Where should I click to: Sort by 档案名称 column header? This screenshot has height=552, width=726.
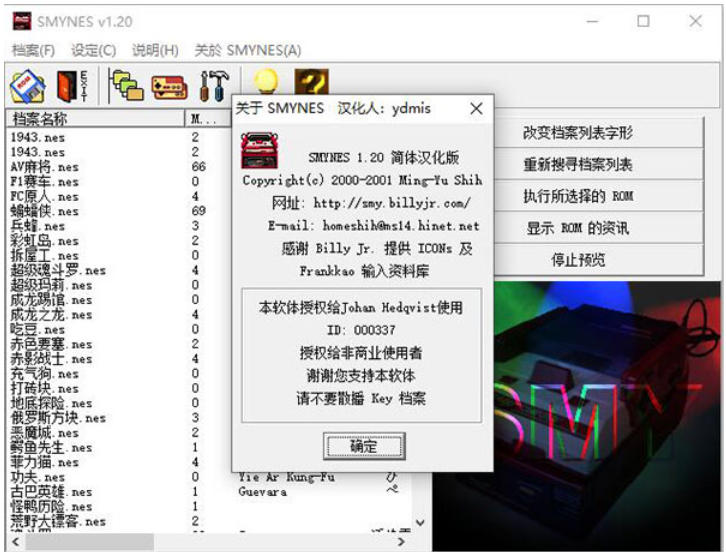click(95, 119)
